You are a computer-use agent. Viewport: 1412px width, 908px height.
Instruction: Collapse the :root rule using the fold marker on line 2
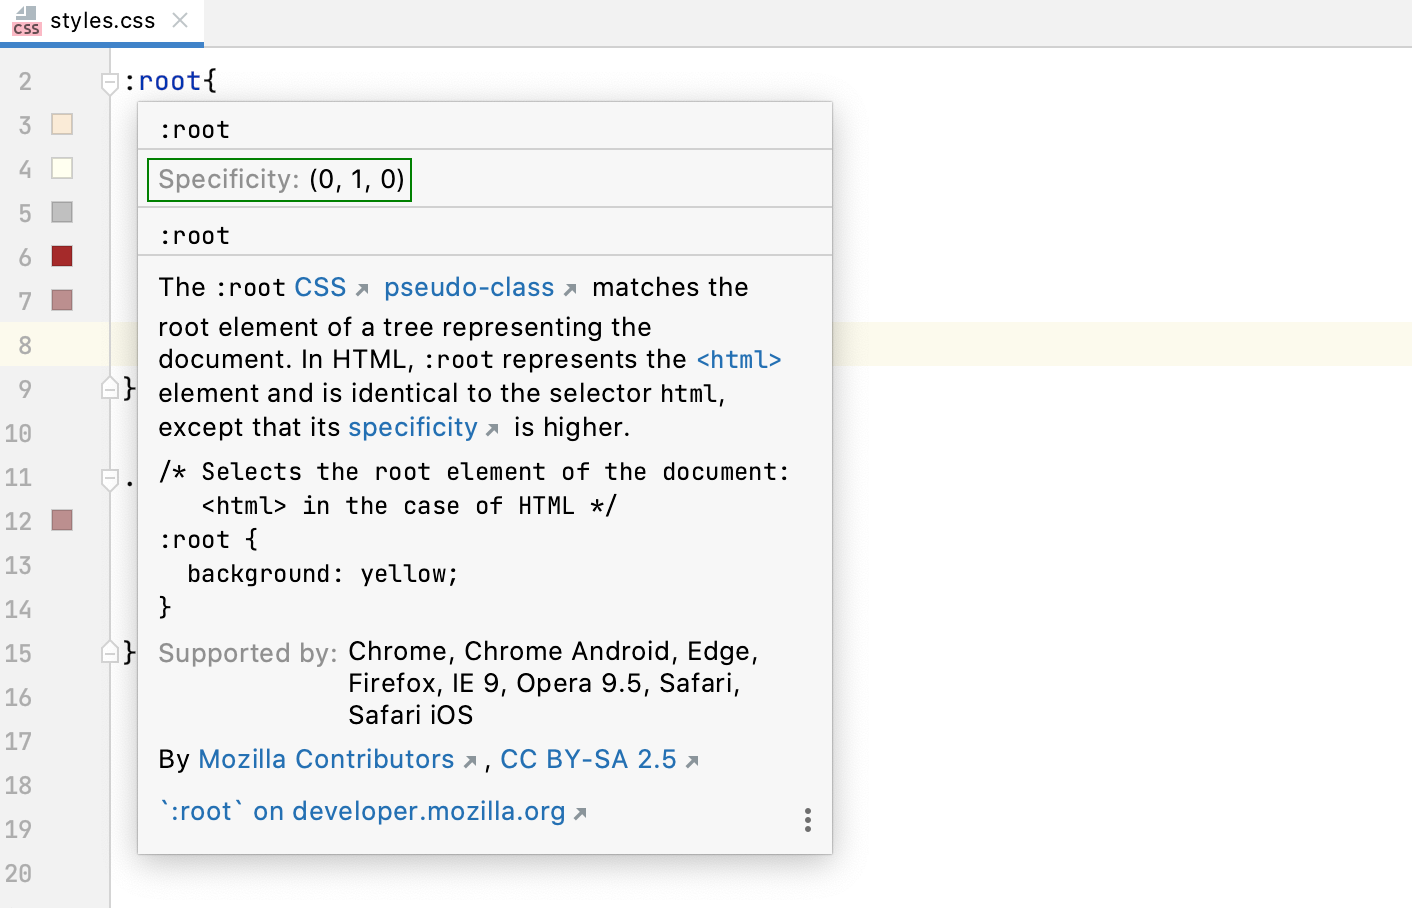point(110,81)
